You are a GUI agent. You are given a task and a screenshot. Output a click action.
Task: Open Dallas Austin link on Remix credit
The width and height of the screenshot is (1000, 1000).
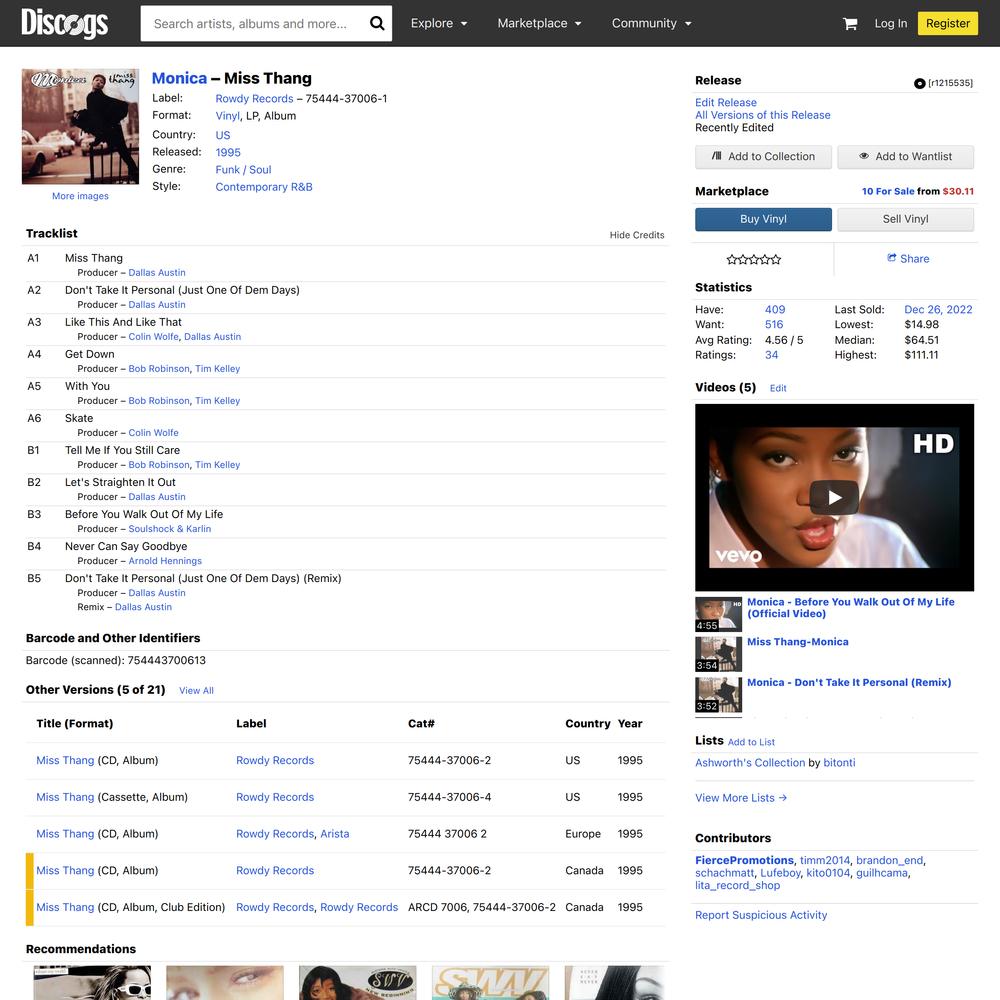[143, 607]
